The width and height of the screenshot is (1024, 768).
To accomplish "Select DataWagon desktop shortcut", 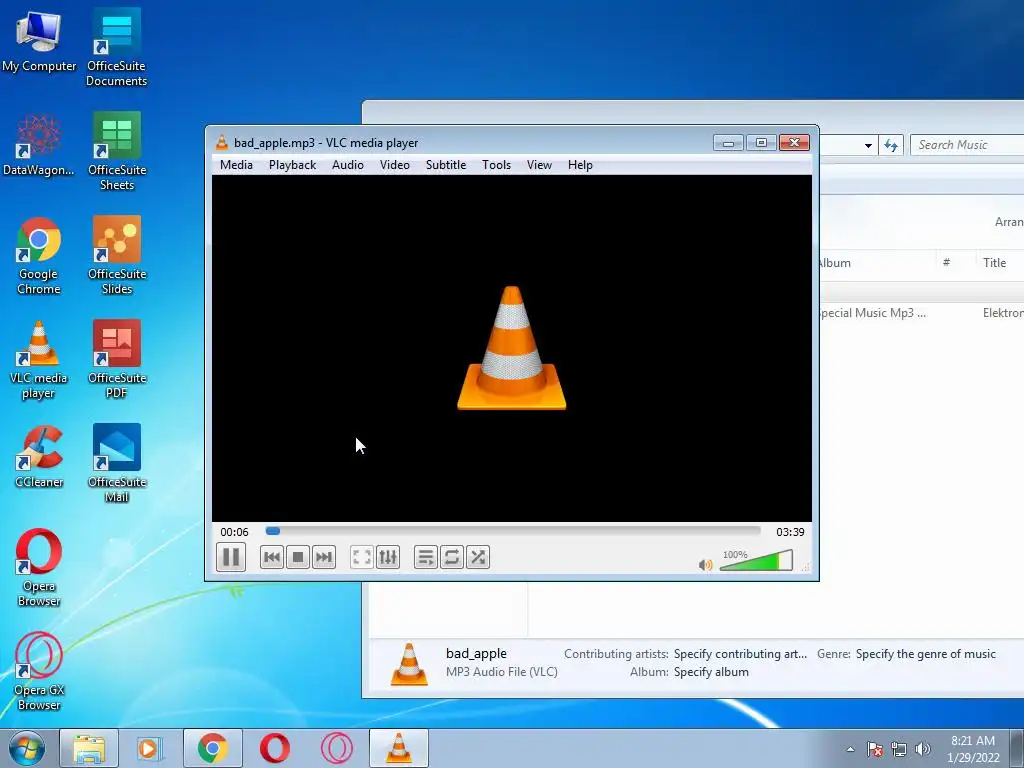I will [x=39, y=145].
